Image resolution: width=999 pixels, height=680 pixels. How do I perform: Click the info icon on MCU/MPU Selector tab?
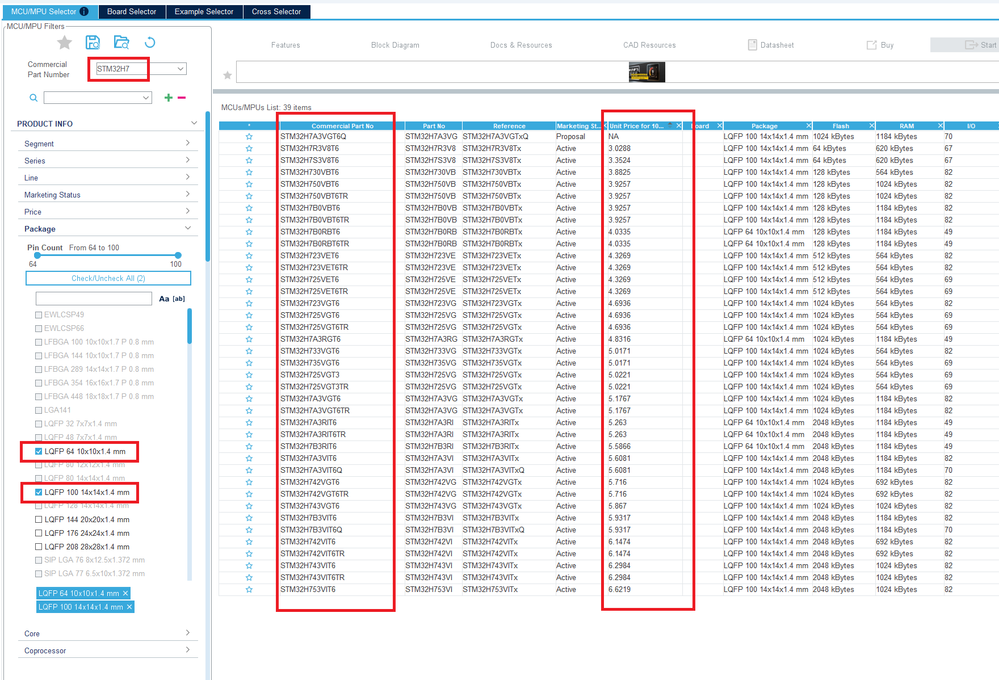[83, 11]
